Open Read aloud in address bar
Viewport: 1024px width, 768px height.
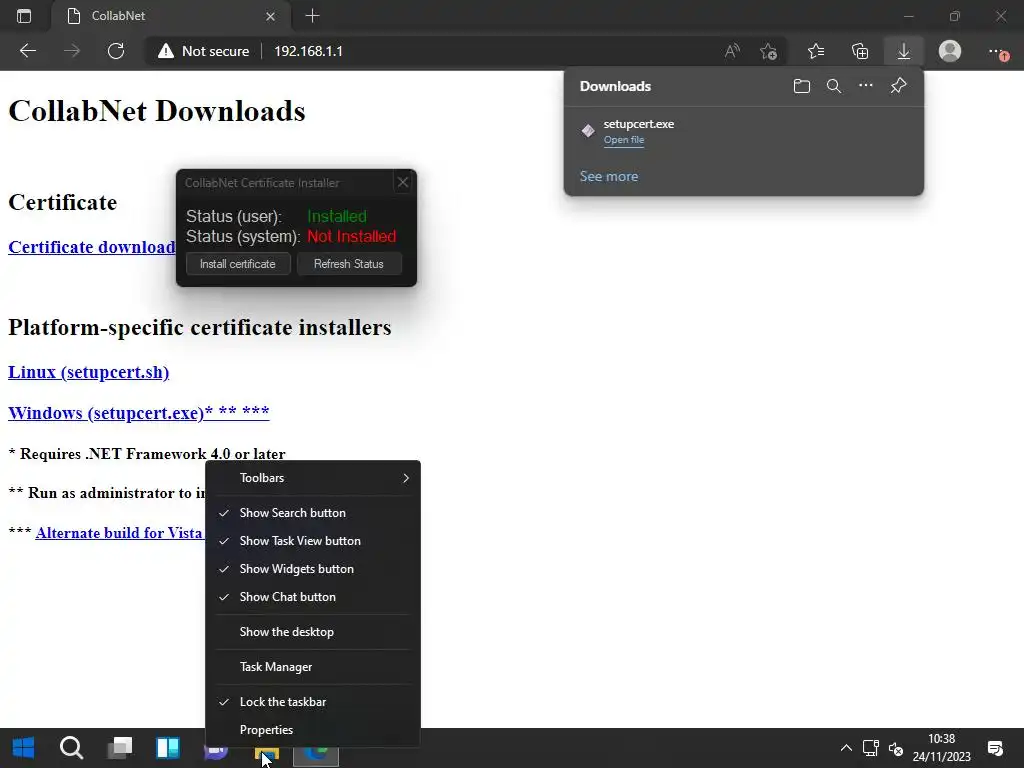[x=732, y=51]
